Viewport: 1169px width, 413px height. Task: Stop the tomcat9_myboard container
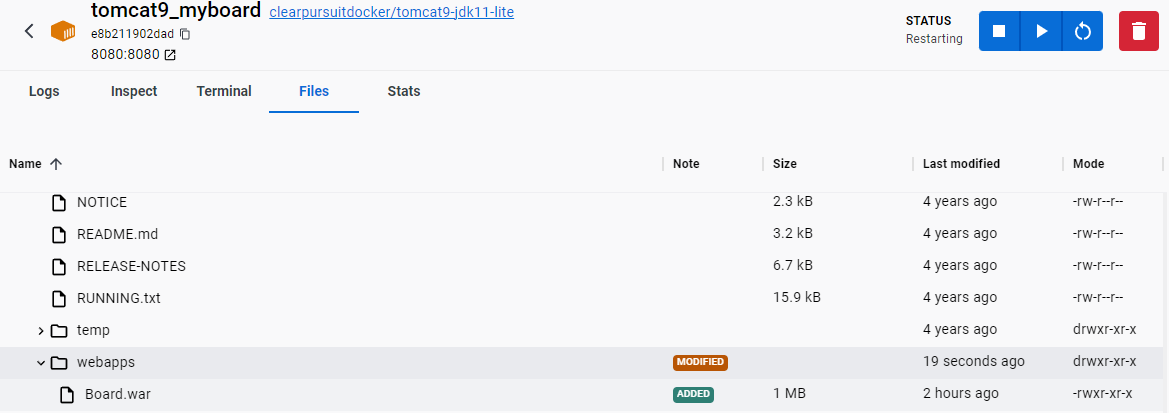pyautogui.click(x=999, y=31)
